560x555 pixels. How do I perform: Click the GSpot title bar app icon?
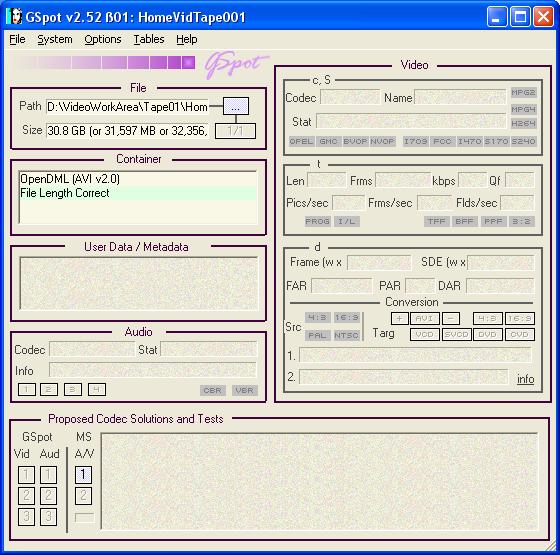(14, 16)
